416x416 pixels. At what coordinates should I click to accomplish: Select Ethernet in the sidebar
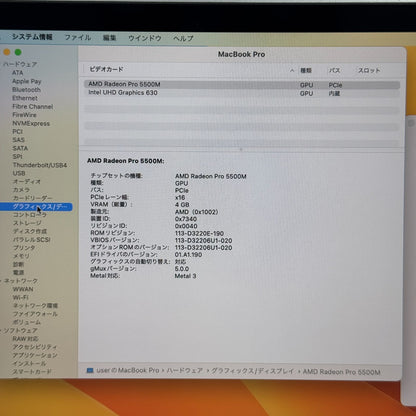point(25,98)
